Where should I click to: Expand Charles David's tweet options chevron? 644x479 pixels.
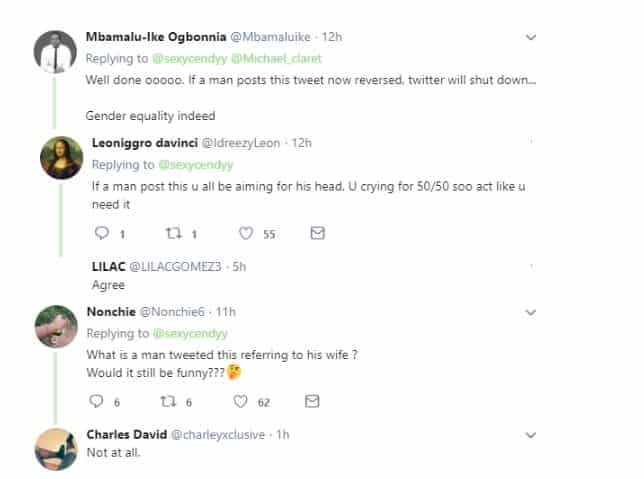[531, 435]
